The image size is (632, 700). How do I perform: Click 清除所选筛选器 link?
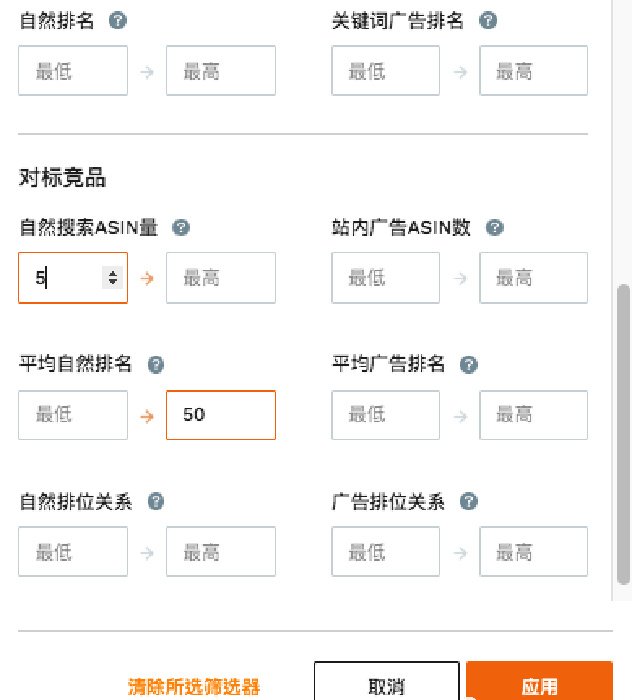194,687
